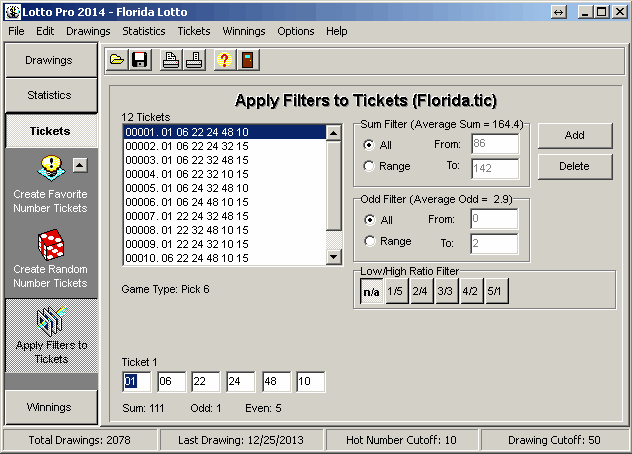Toggle the n/a Low/High ratio button
The width and height of the screenshot is (632, 454).
click(371, 291)
